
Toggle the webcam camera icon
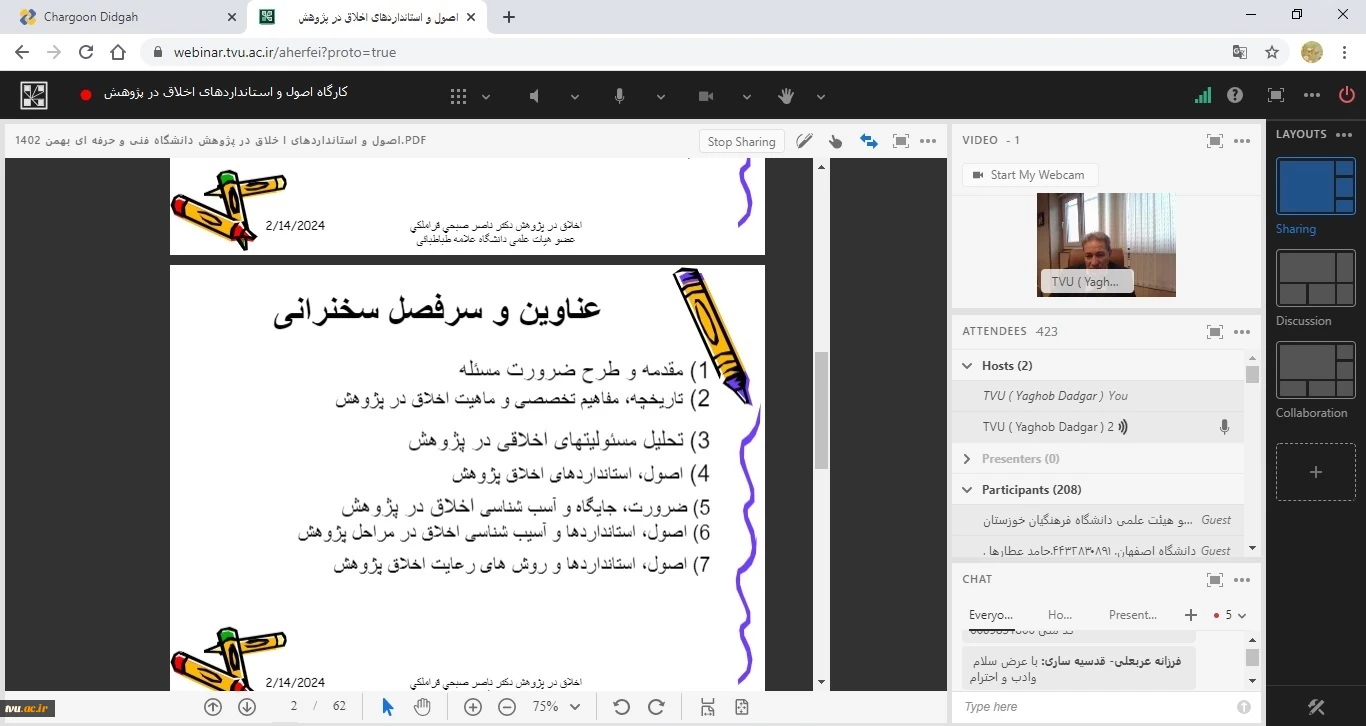click(706, 96)
